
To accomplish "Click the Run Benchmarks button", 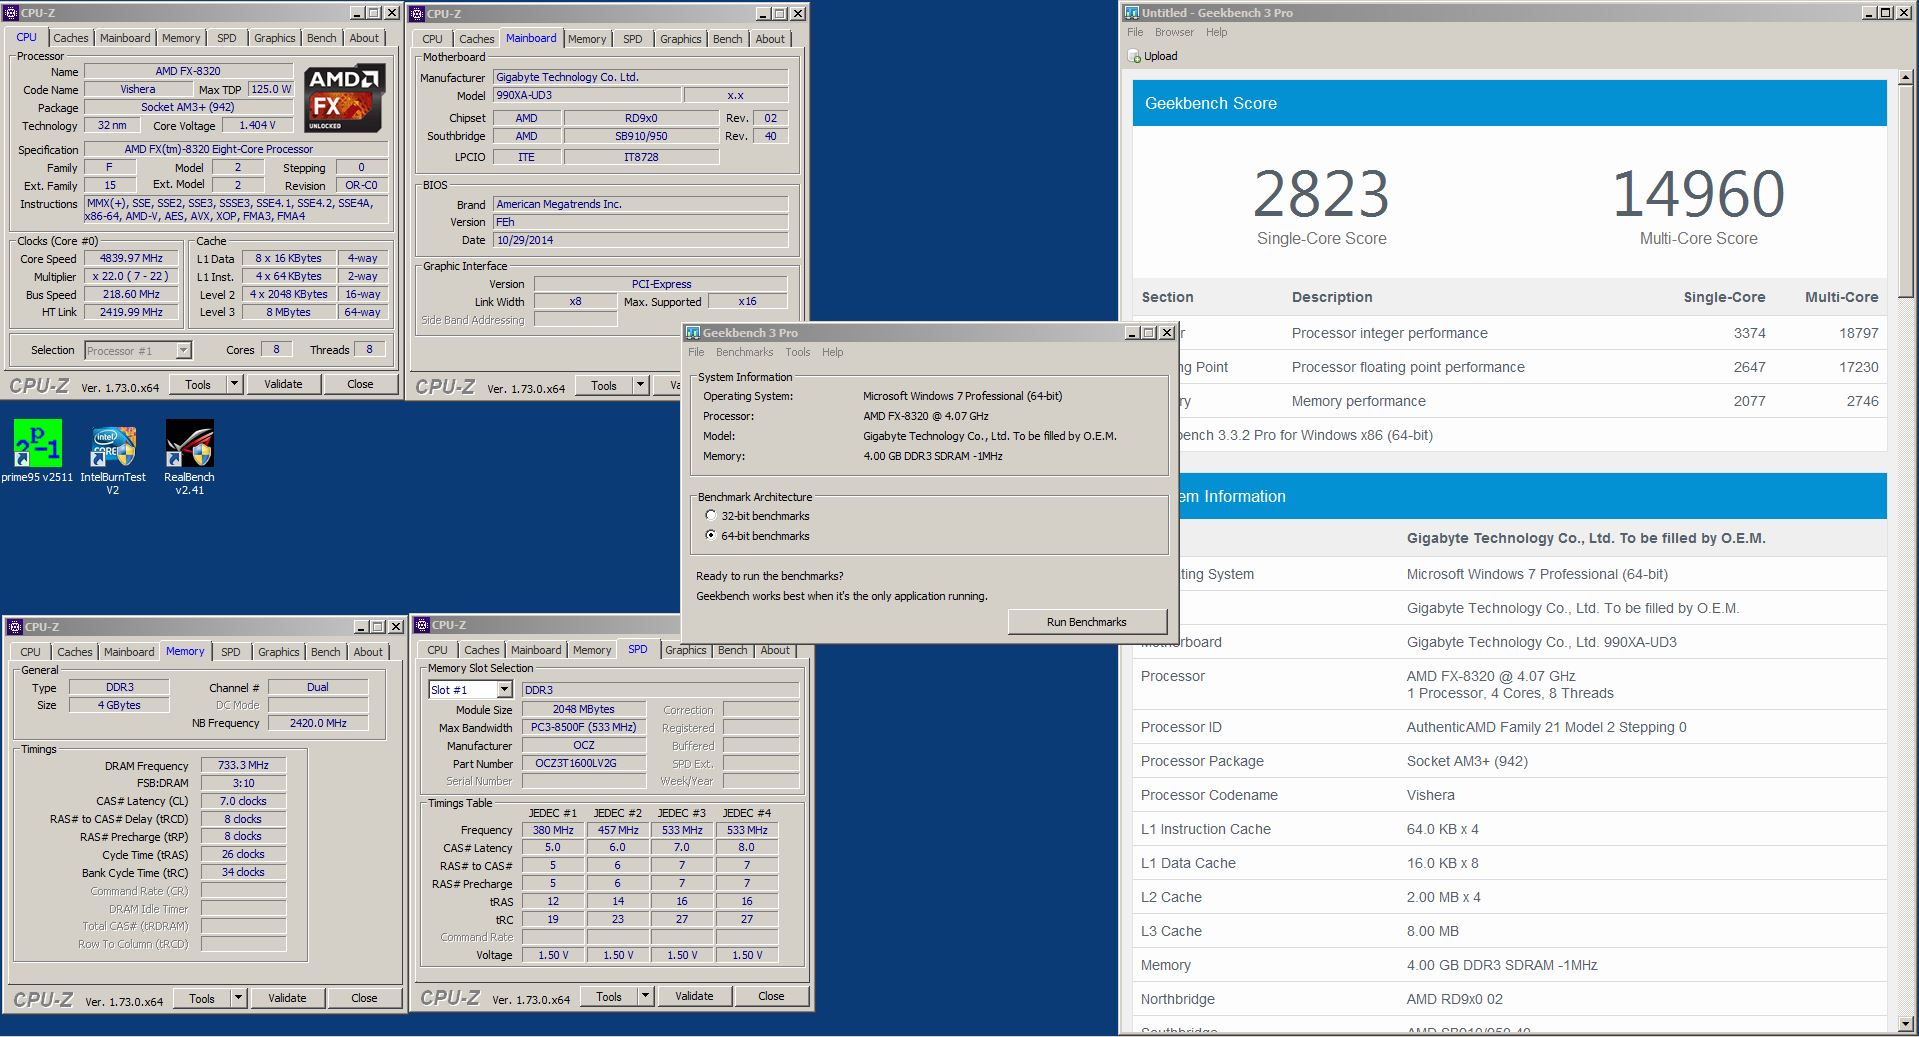I will pos(1086,622).
